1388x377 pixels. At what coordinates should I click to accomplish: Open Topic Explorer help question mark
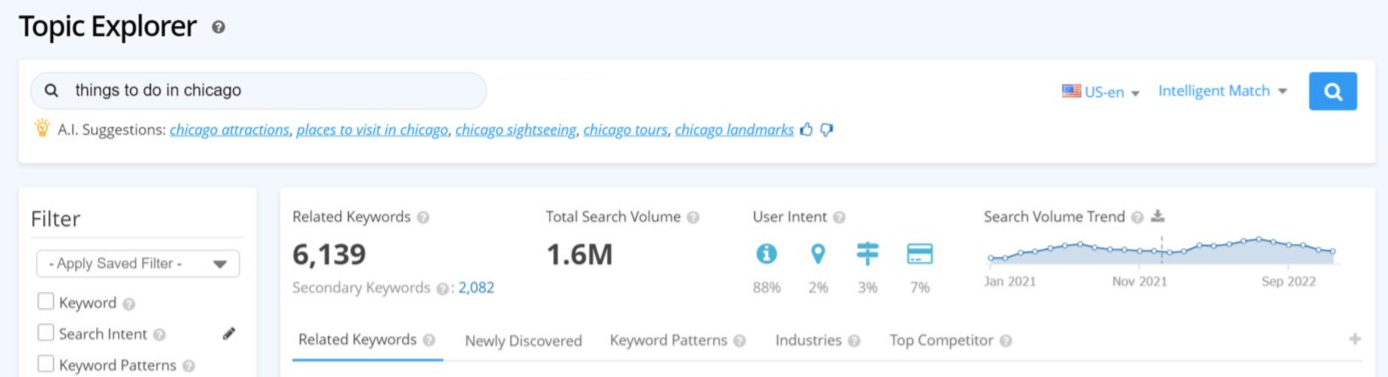coord(219,28)
